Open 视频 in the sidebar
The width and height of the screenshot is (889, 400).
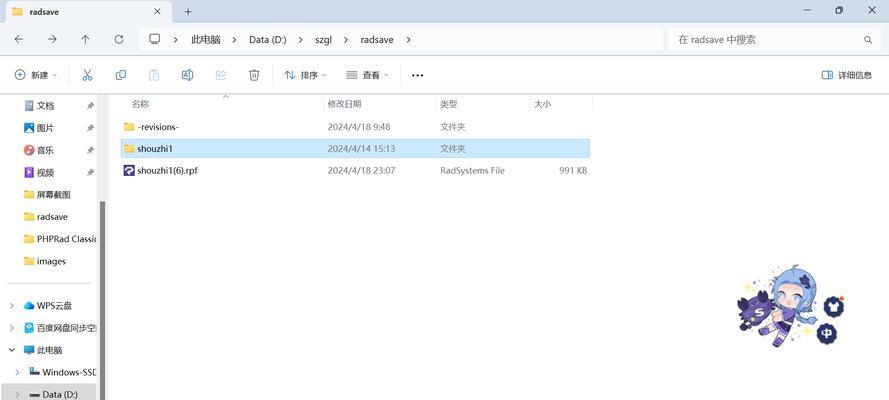(x=45, y=172)
